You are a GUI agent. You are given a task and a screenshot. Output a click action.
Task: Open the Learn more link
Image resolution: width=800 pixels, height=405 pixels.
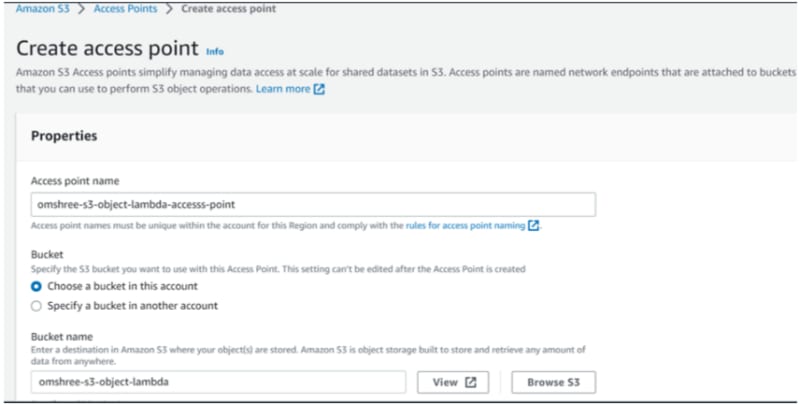point(283,89)
